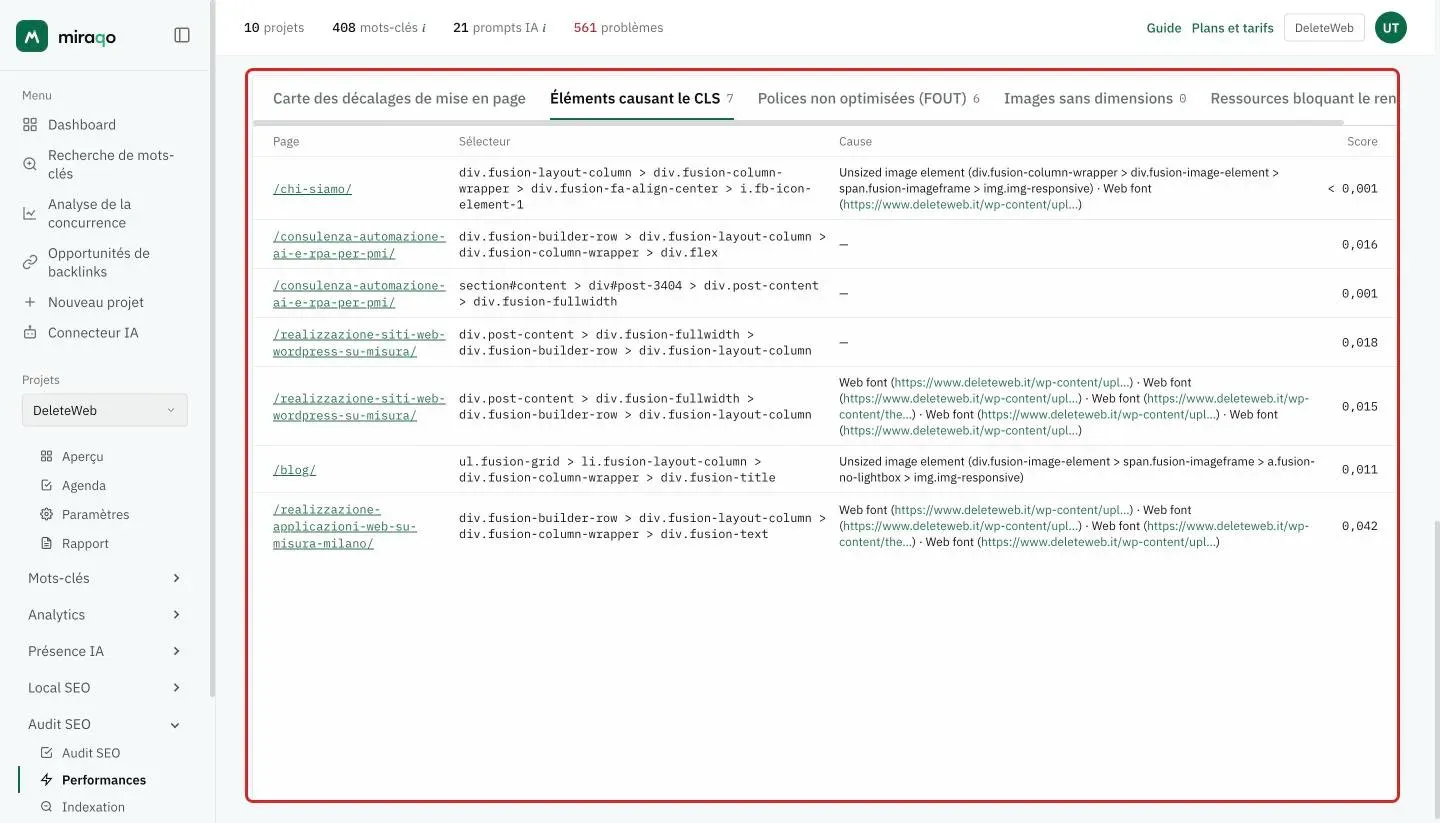Viewport: 1440px width, 823px height.
Task: Switch to Carte des décalages de mise en page tab
Action: tap(399, 98)
